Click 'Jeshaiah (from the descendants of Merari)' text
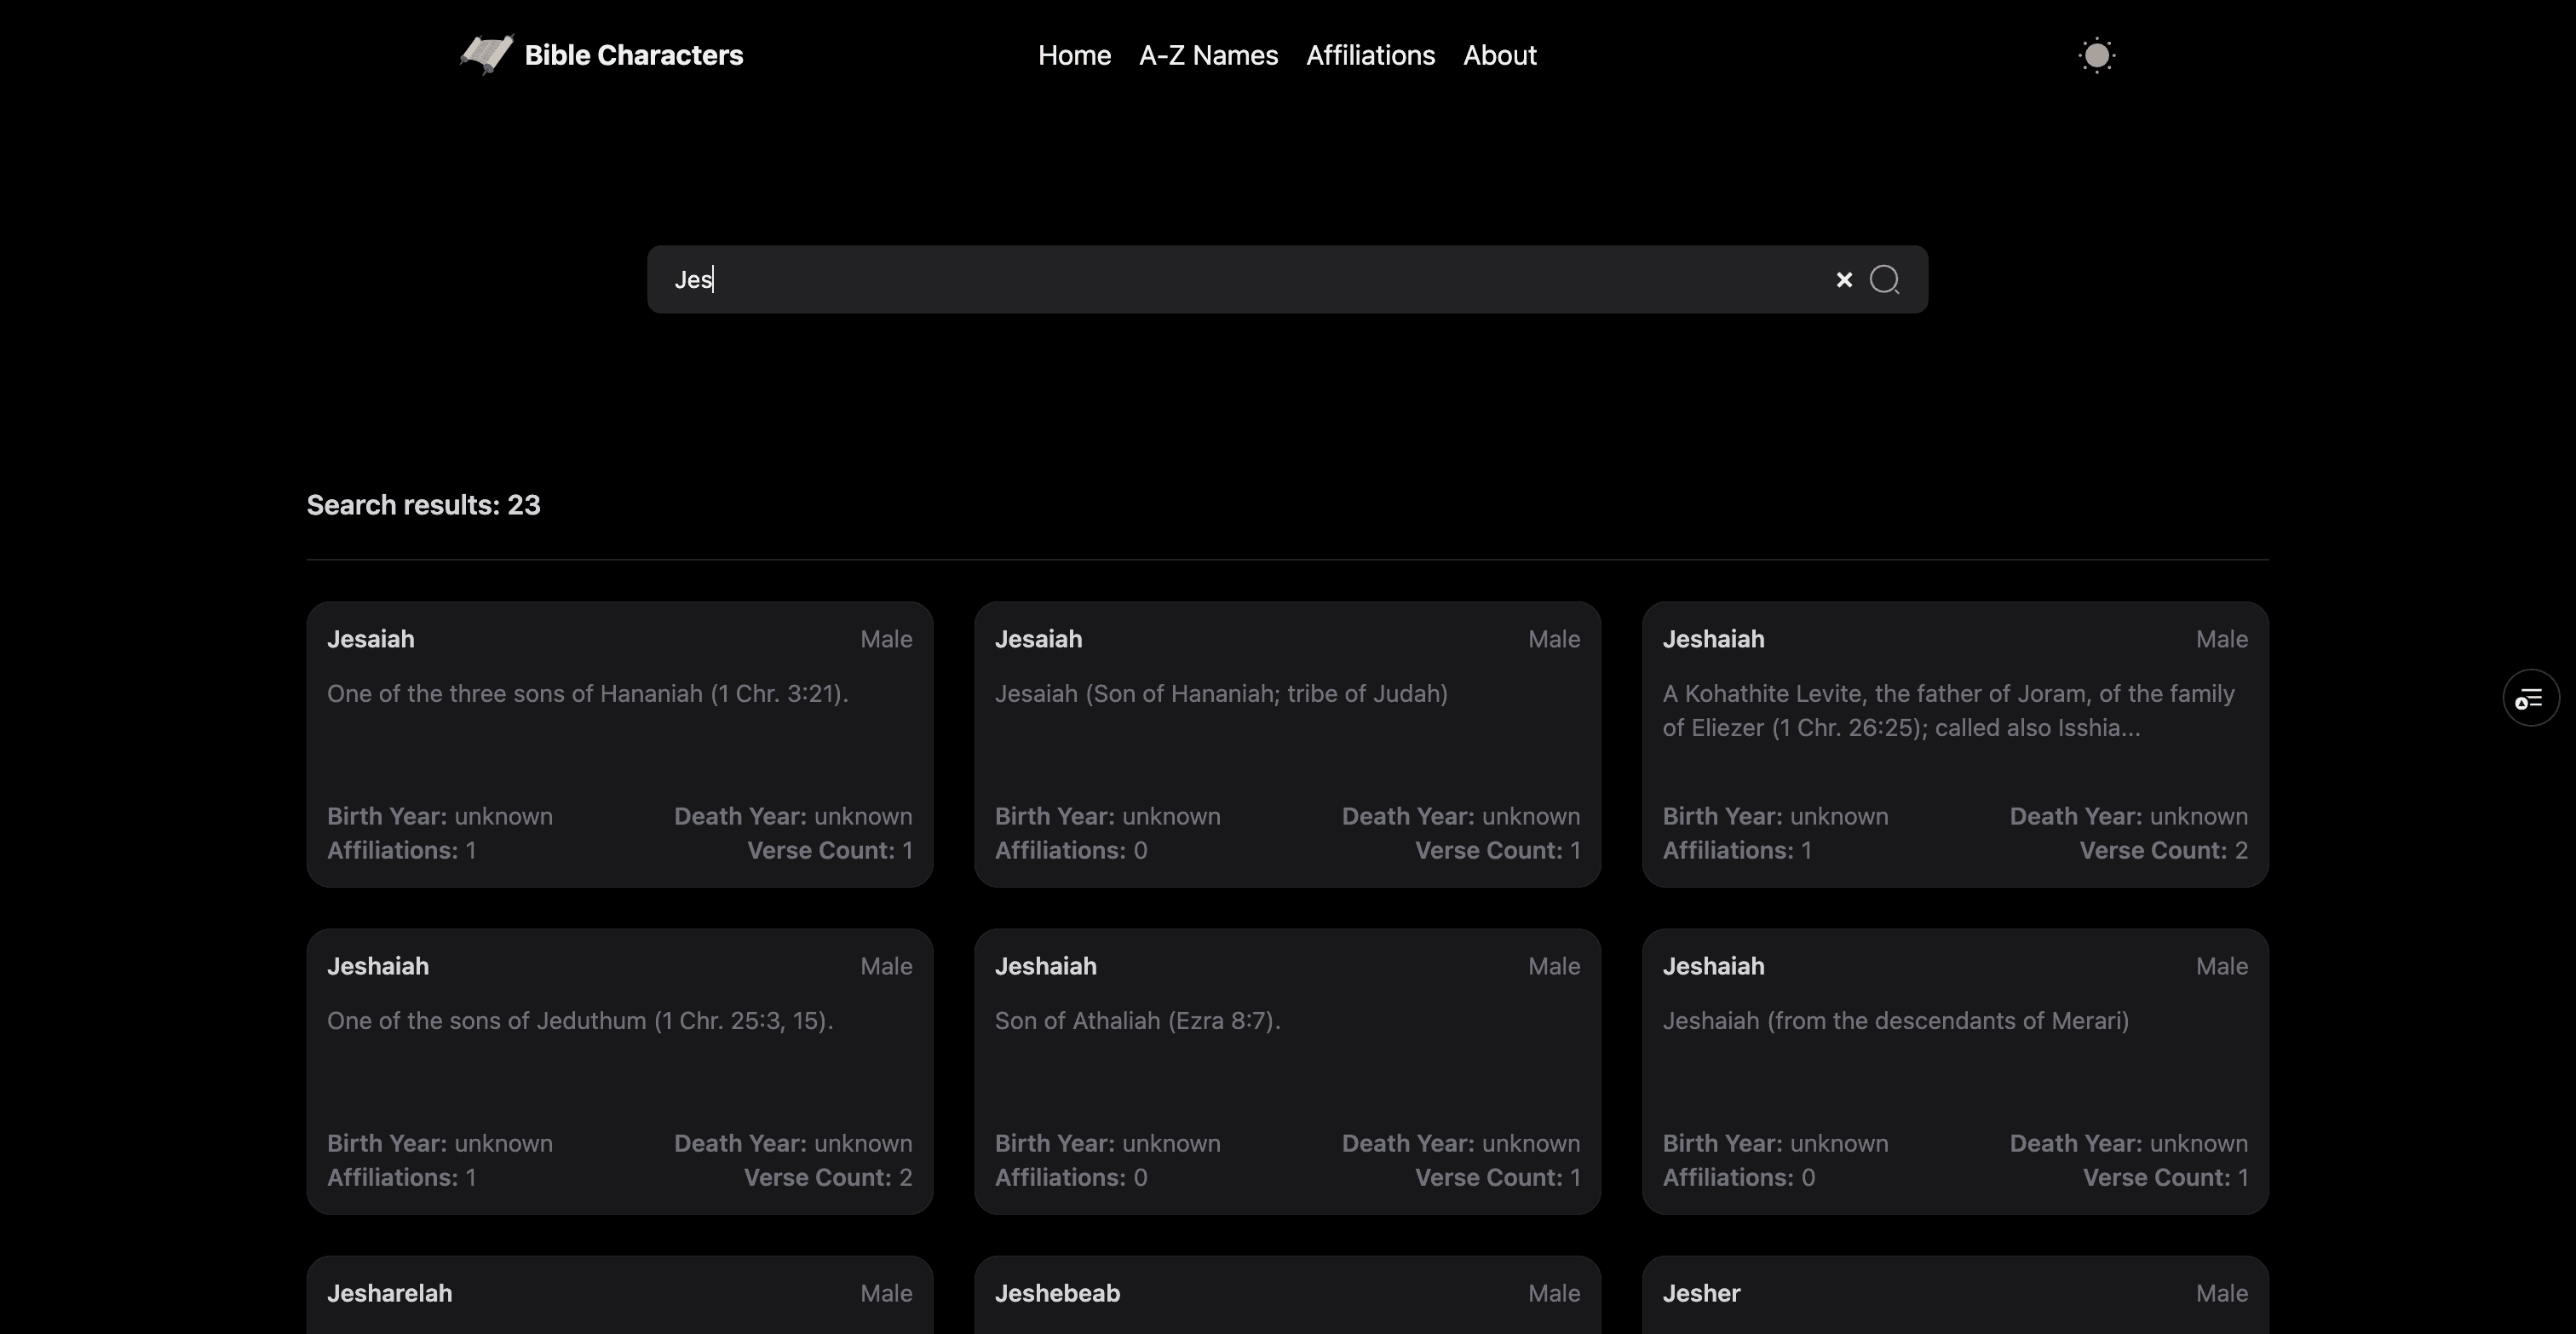The image size is (2576, 1334). 1895,1020
